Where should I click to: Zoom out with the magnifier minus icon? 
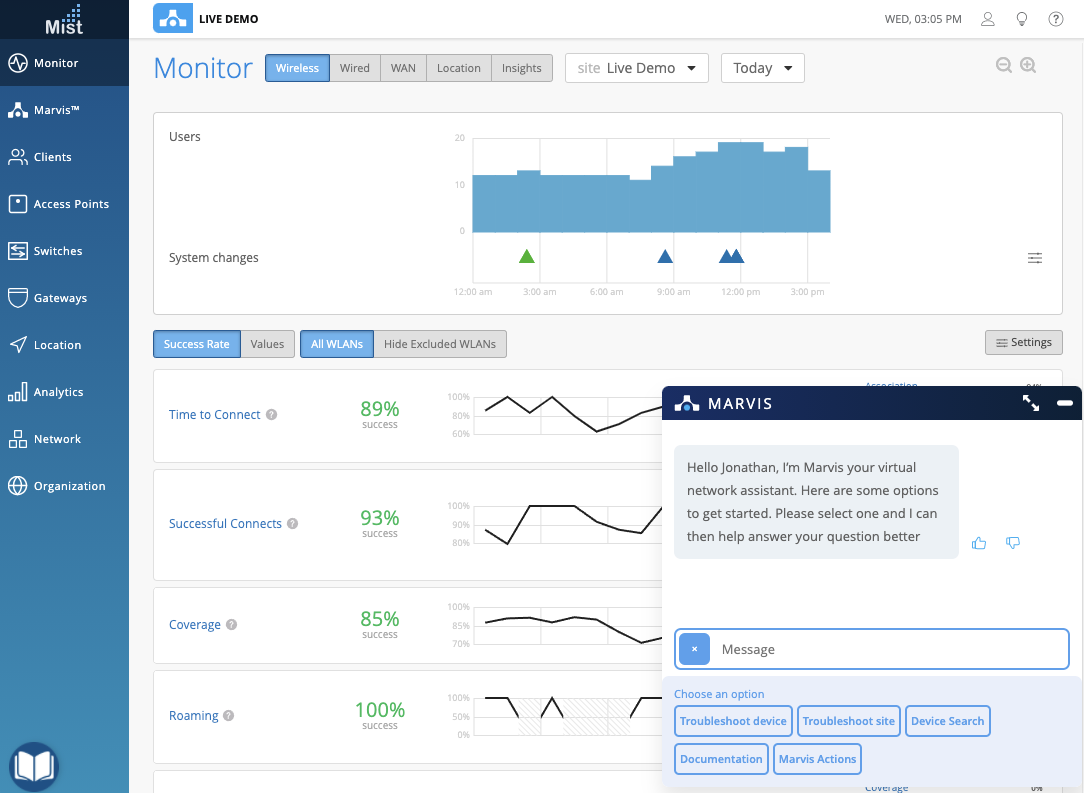pos(1003,65)
